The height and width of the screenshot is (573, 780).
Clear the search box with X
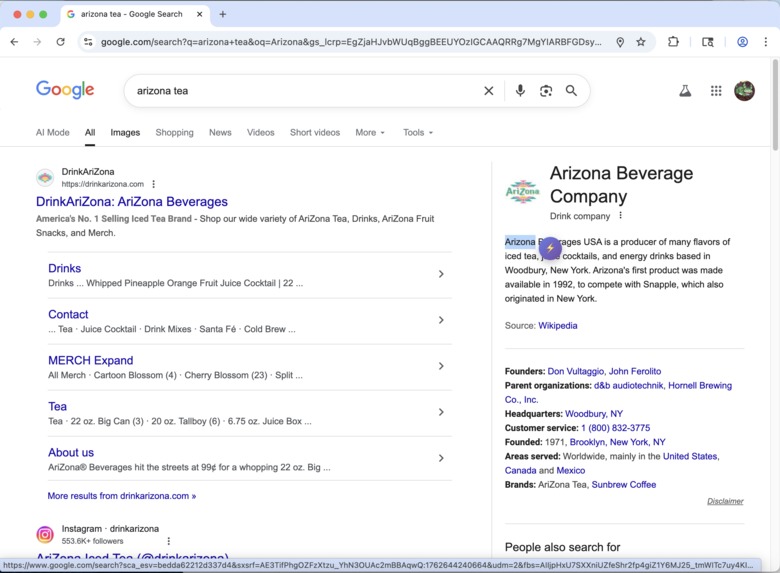tap(489, 91)
